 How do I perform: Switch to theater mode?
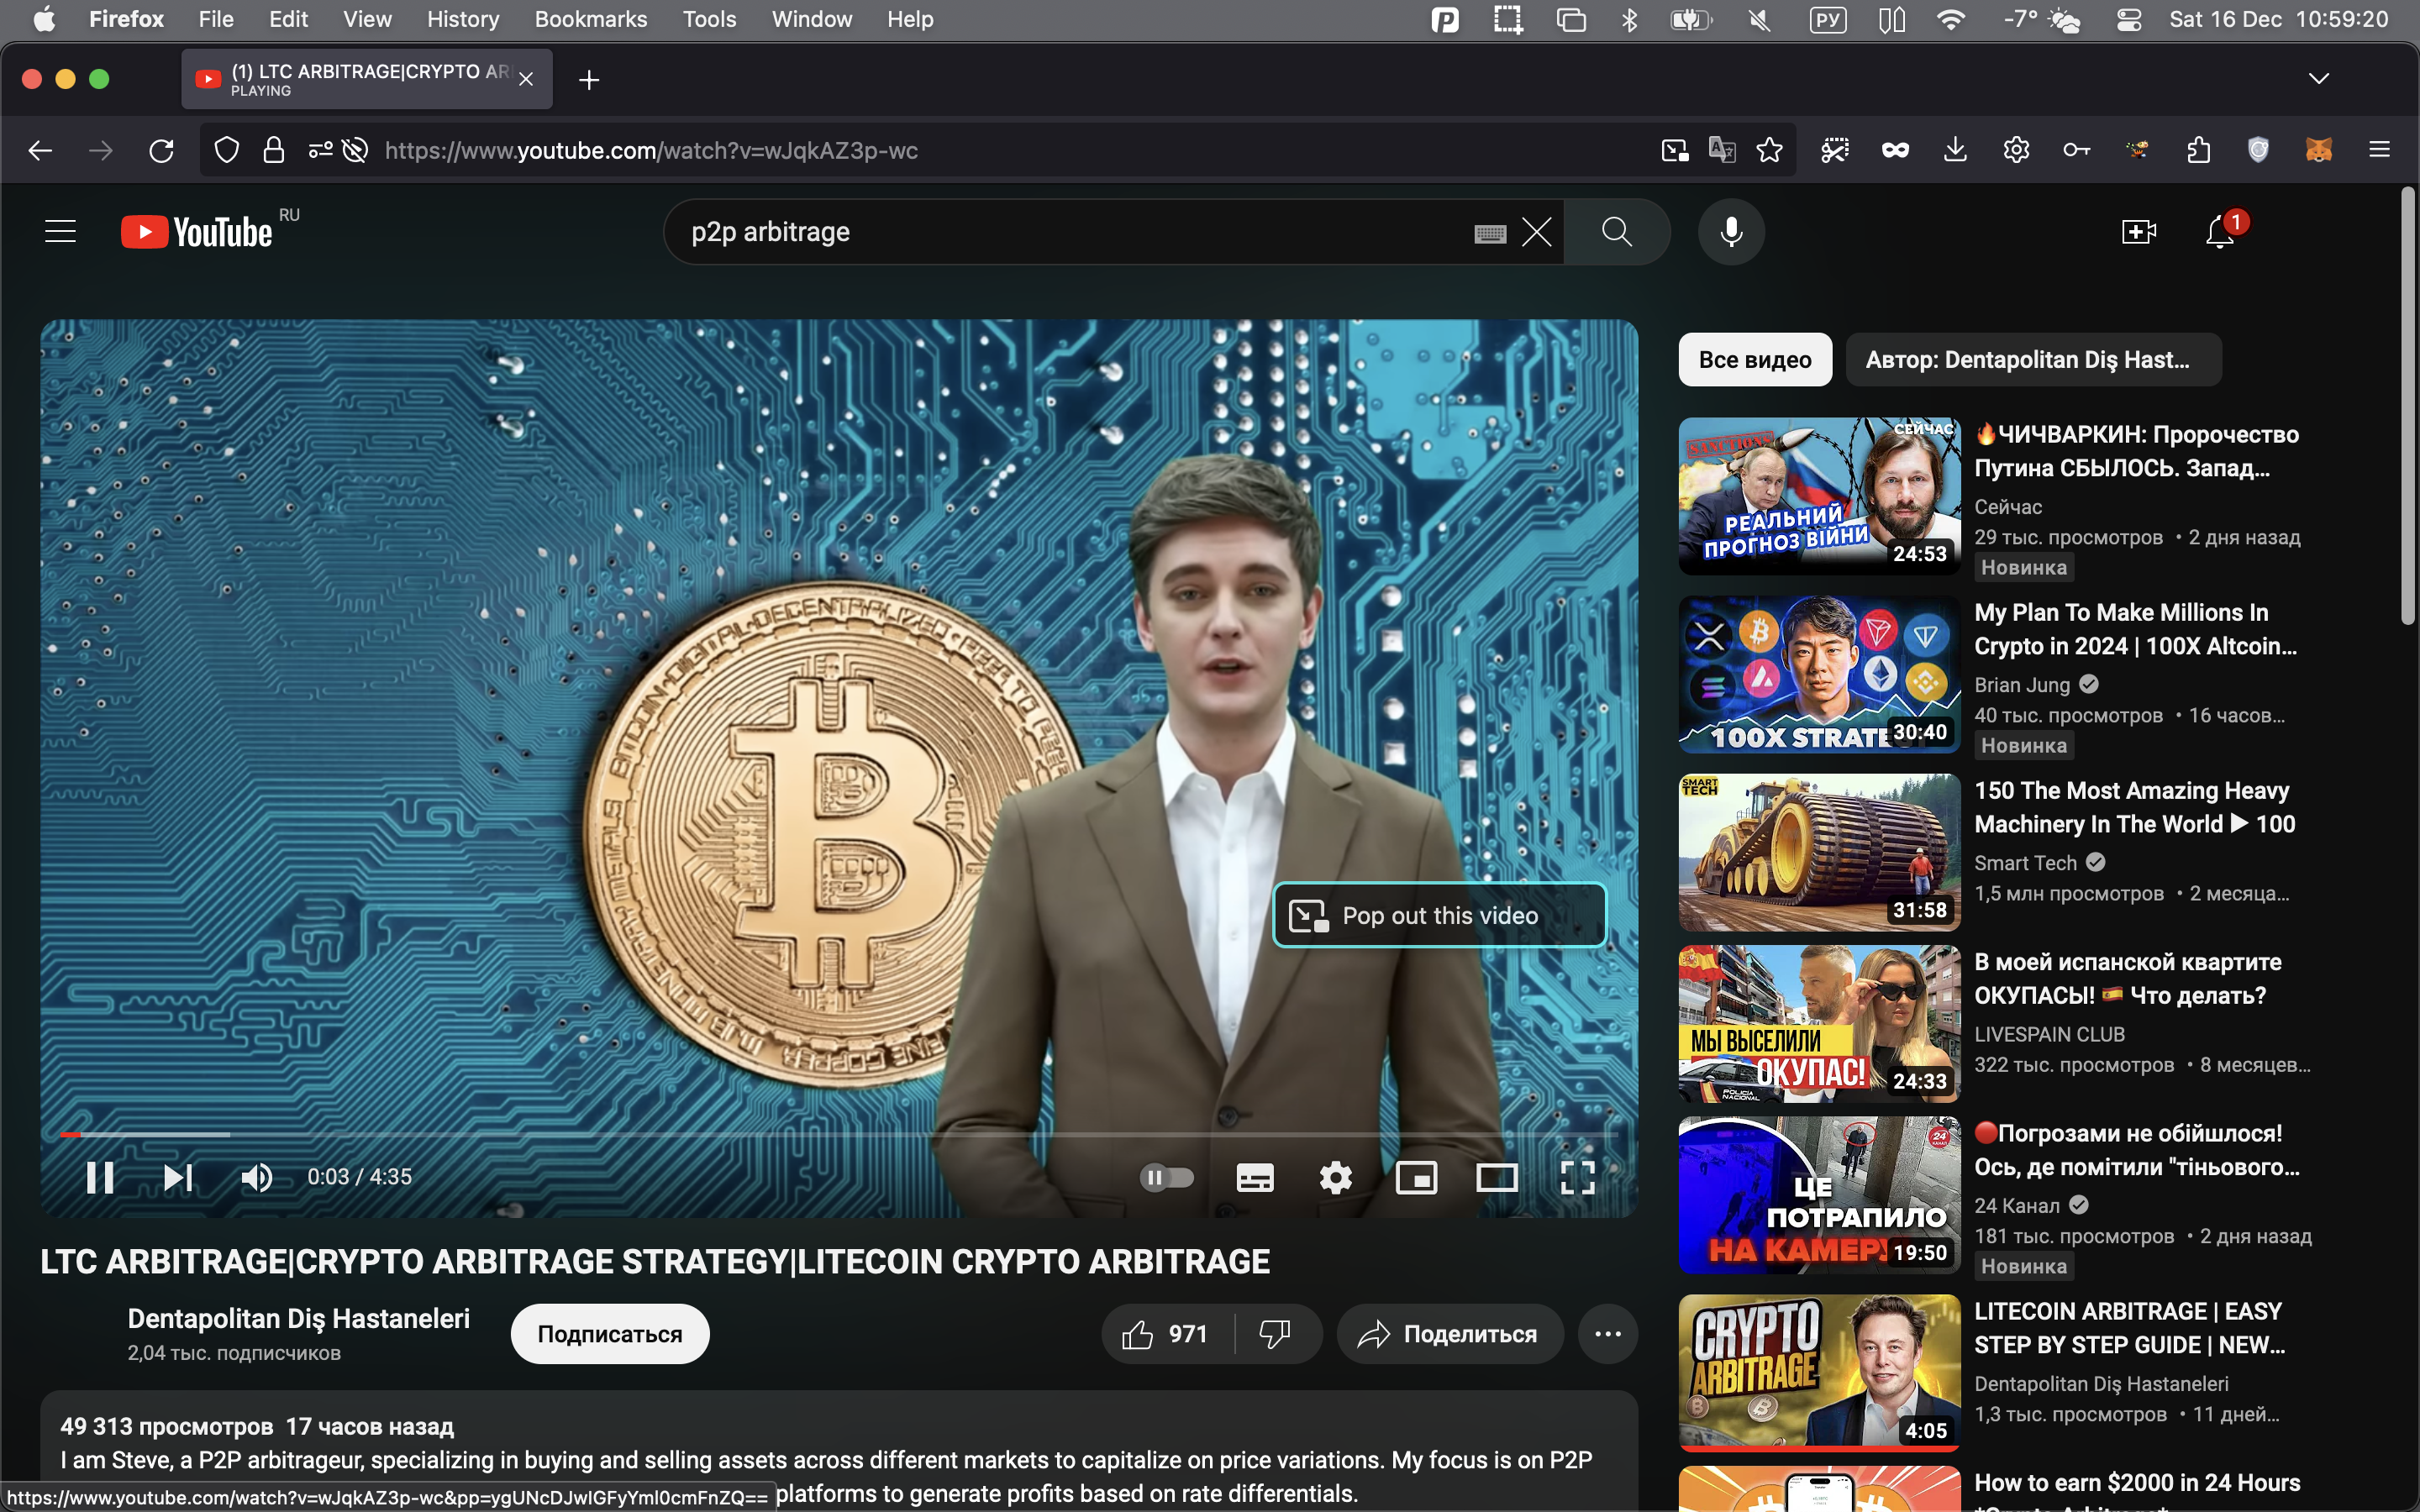tap(1497, 1177)
